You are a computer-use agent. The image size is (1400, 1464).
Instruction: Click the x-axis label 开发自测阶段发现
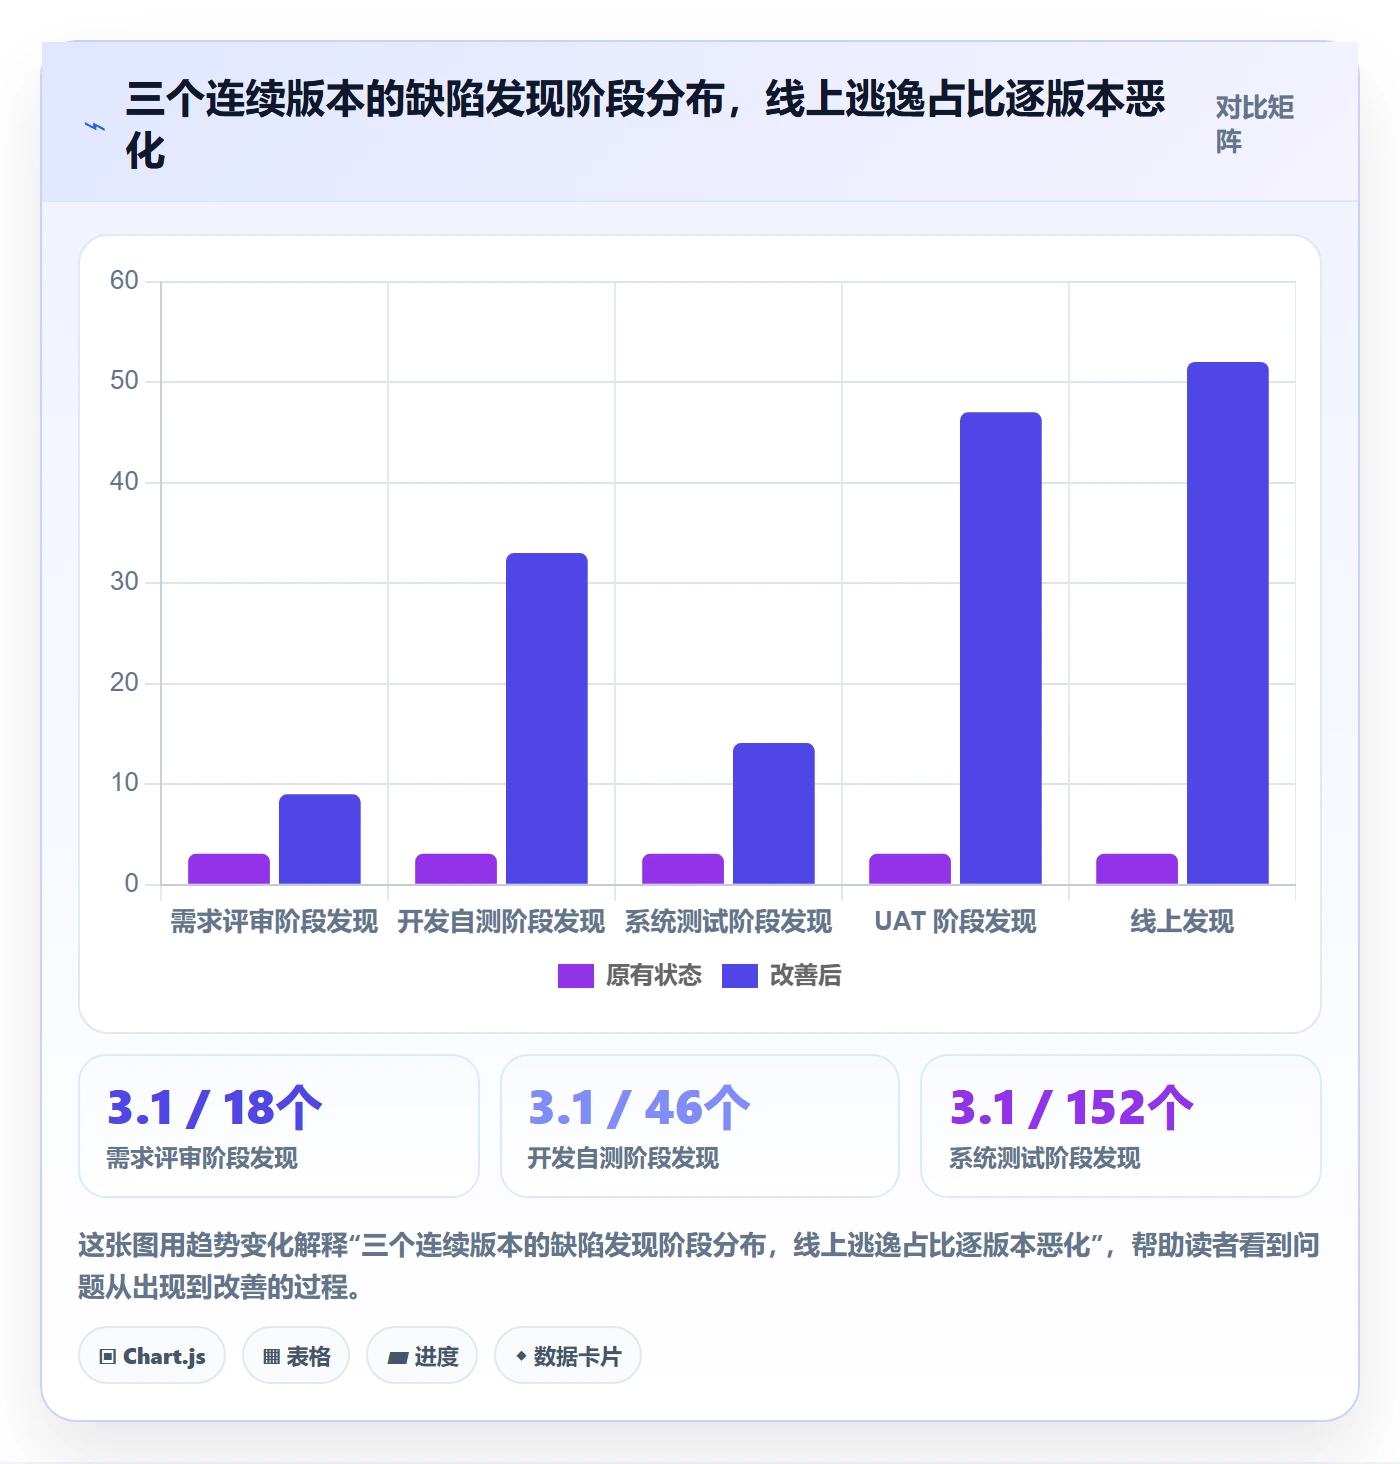tap(501, 922)
